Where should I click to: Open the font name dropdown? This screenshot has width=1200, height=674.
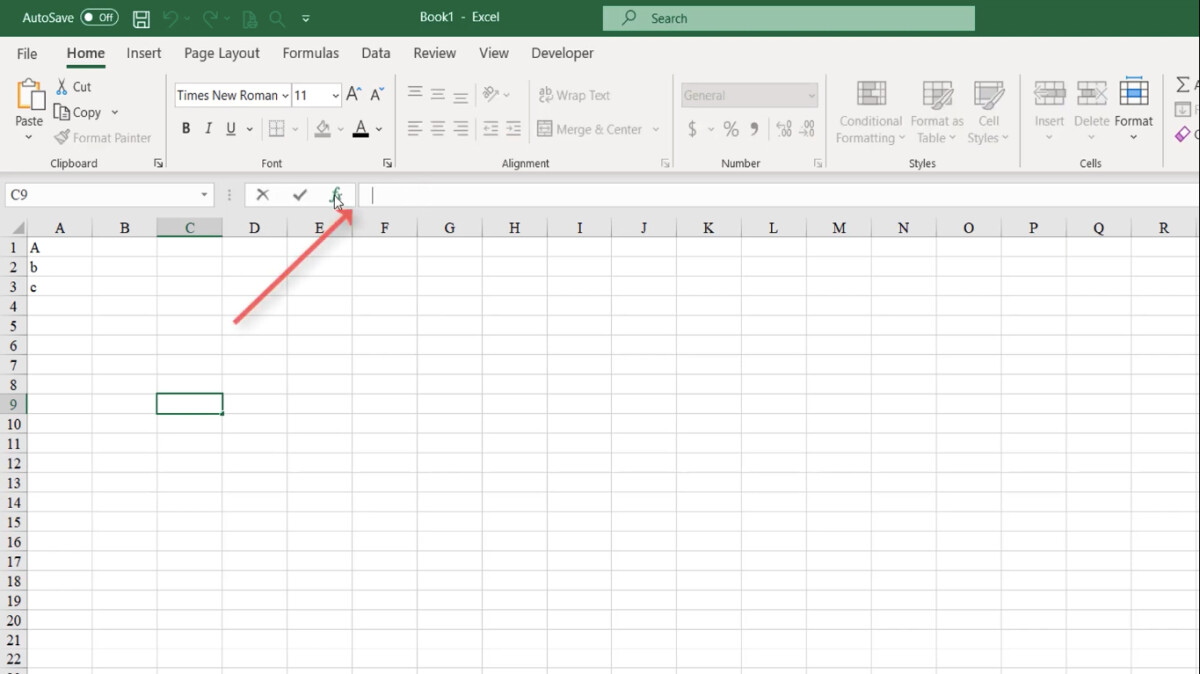283,95
